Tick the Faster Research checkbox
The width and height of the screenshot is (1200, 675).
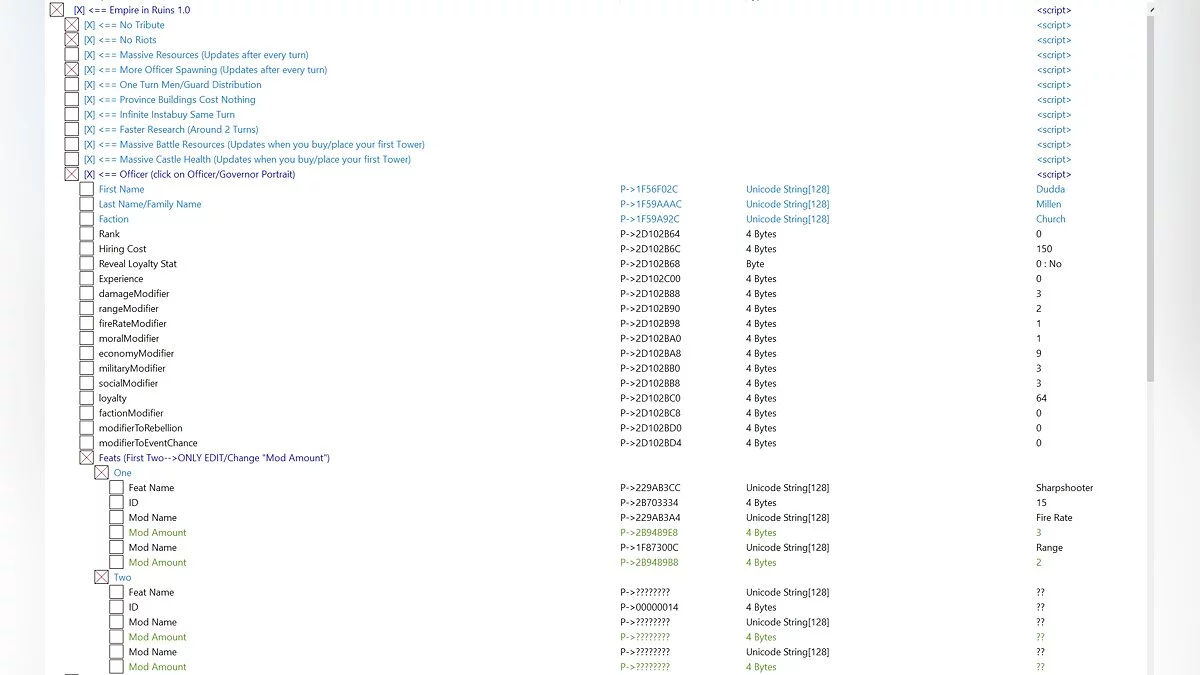[x=72, y=129]
